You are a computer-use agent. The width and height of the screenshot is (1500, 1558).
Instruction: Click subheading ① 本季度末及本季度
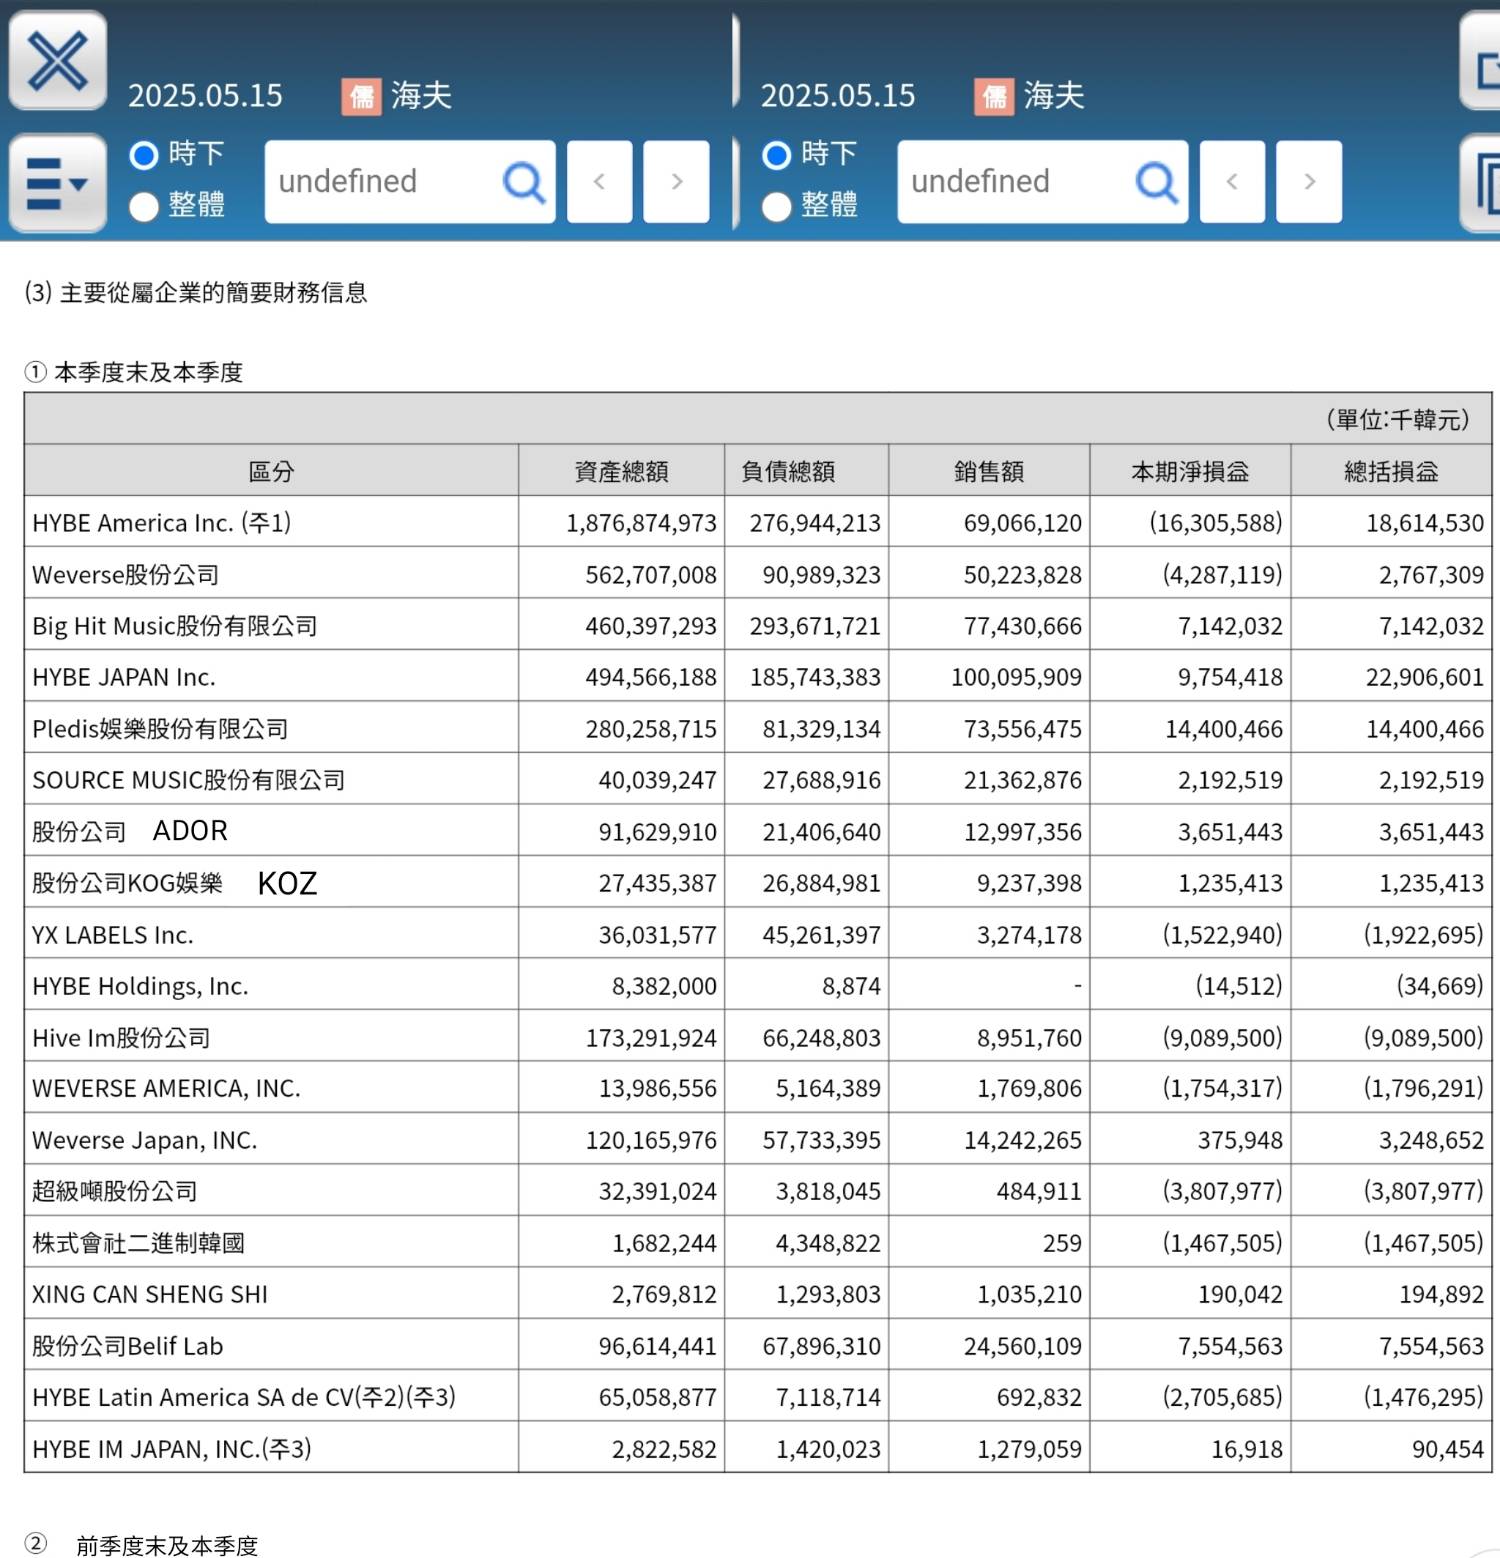[134, 372]
